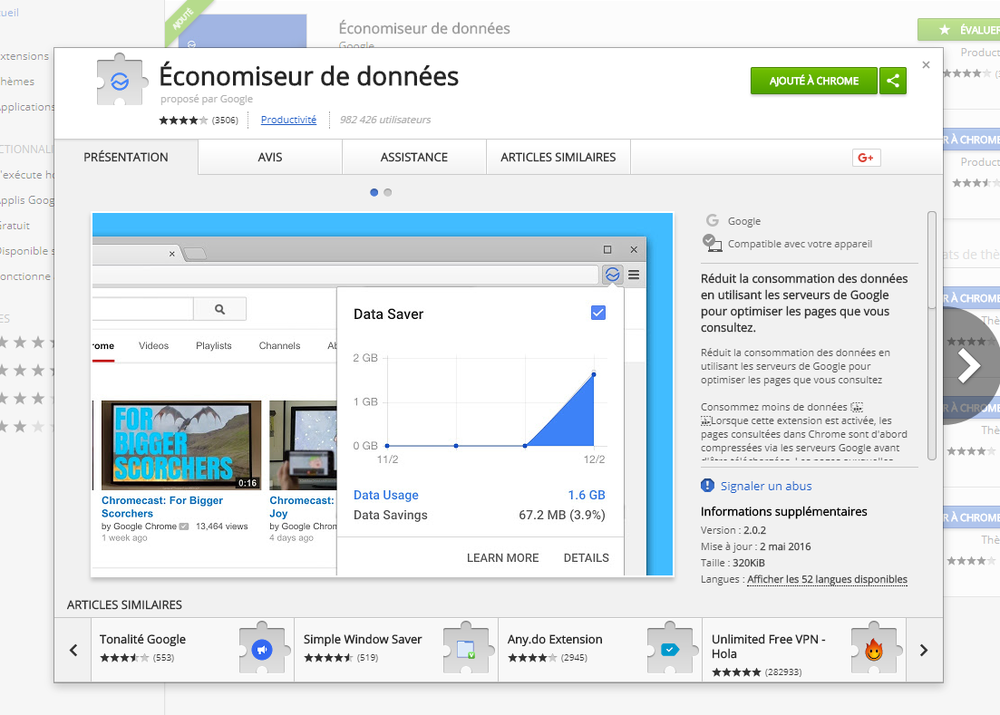
Task: Click the Chromecast: For Bigger Scorchers thumbnail
Action: click(x=180, y=444)
